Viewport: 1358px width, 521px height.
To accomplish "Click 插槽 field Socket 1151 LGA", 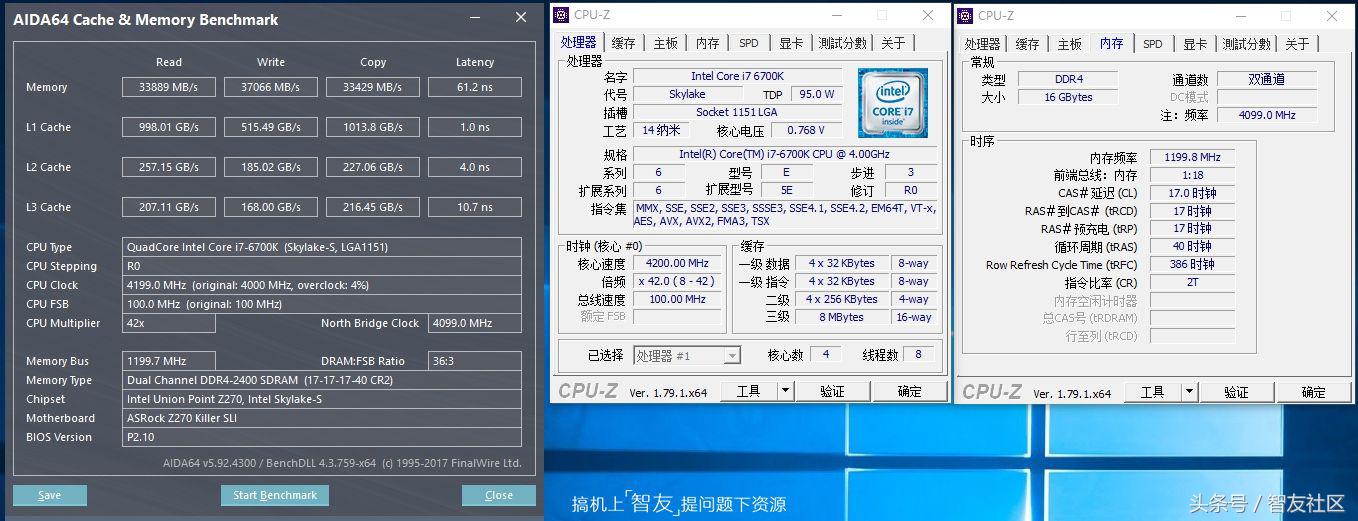I will [738, 112].
